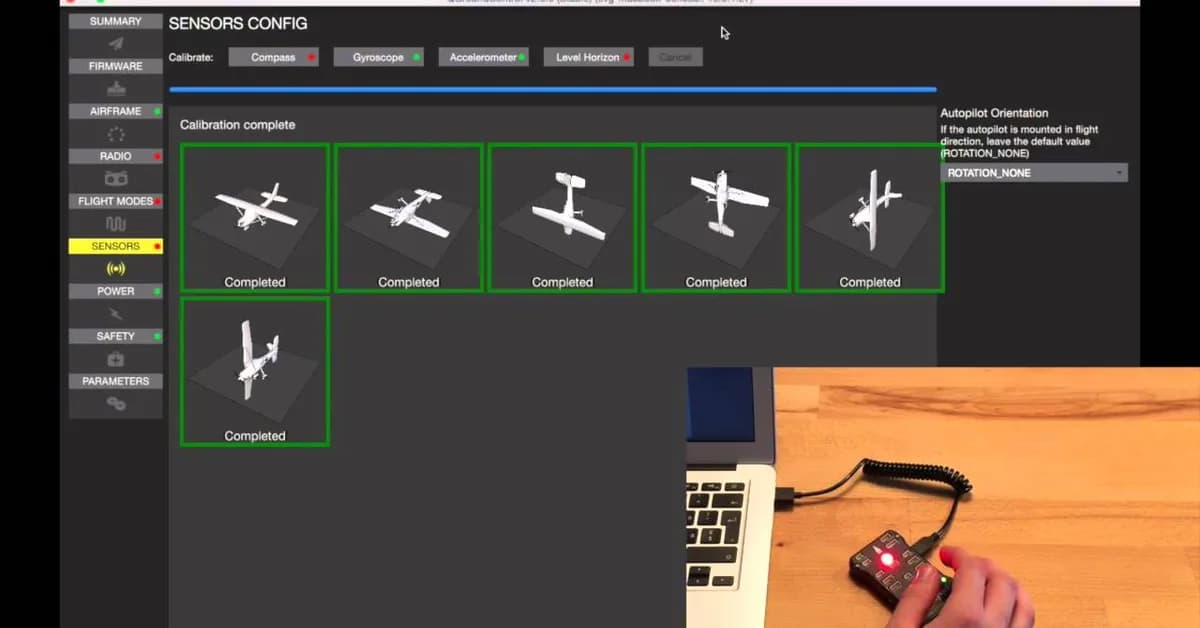Check the Gyroscope green status dot

(417, 57)
